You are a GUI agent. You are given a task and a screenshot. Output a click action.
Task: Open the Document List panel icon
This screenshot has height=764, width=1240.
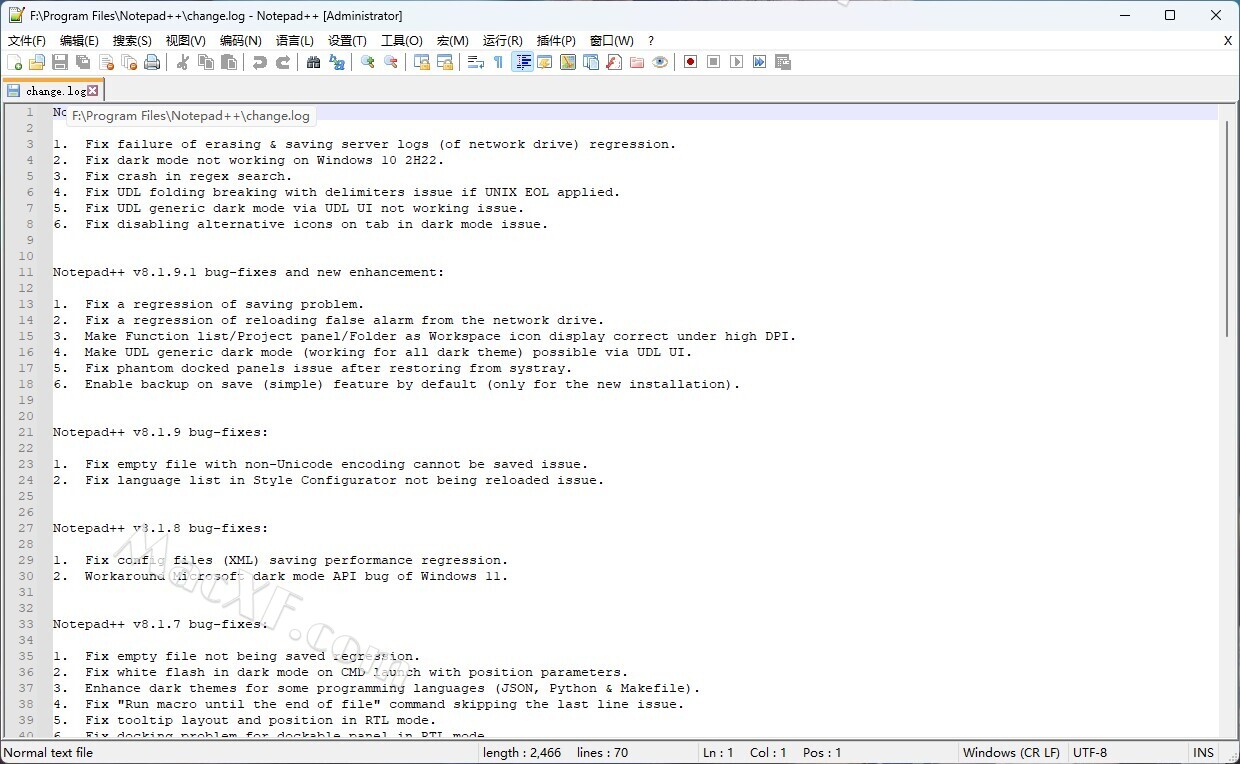tap(591, 62)
